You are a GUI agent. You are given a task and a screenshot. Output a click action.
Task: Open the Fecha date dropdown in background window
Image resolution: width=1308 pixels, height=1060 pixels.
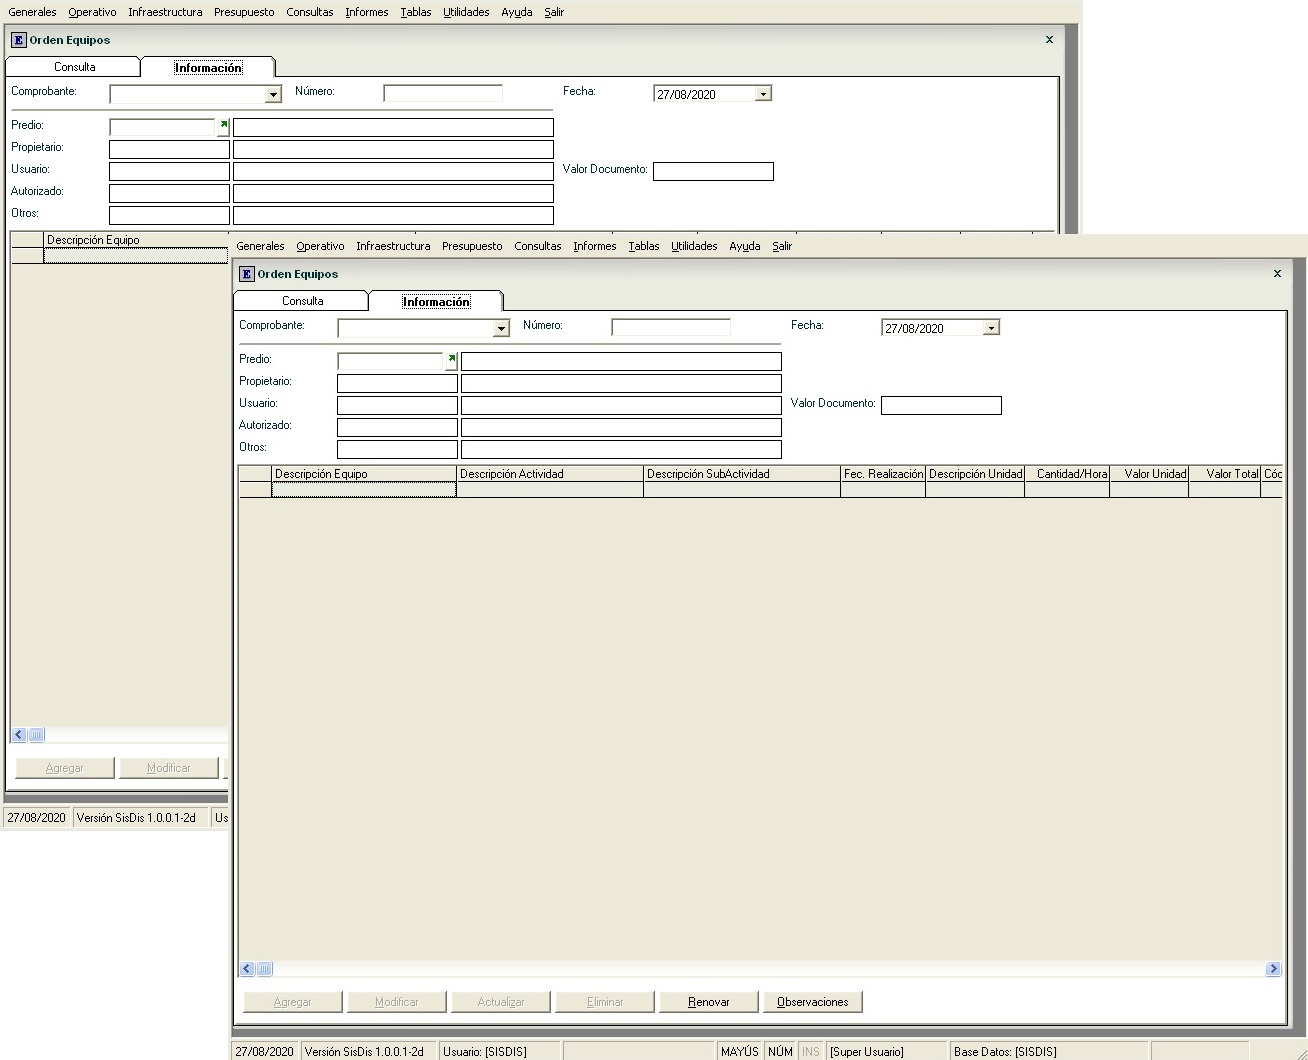762,94
